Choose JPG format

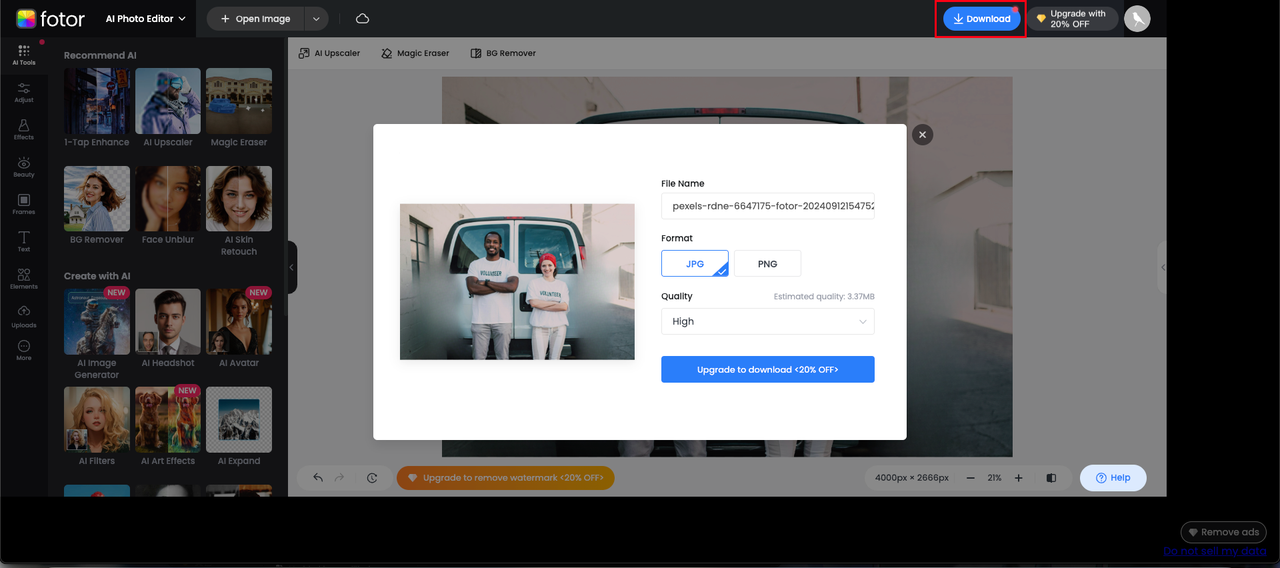coord(695,264)
